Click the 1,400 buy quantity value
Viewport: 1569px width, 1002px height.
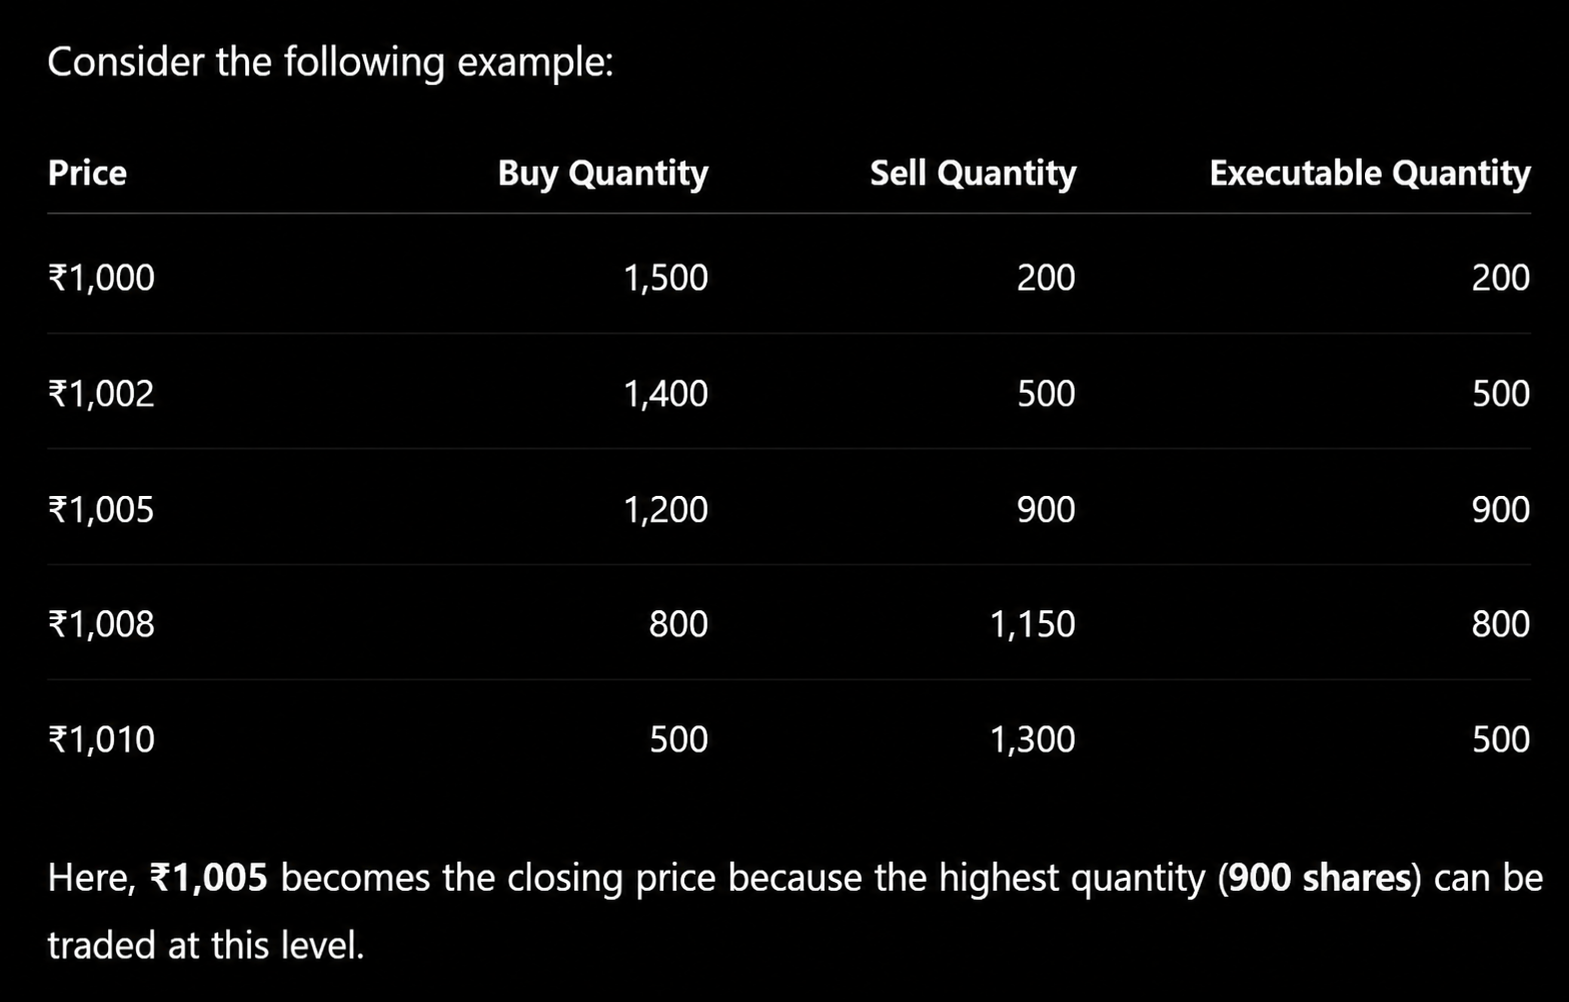pyautogui.click(x=665, y=393)
